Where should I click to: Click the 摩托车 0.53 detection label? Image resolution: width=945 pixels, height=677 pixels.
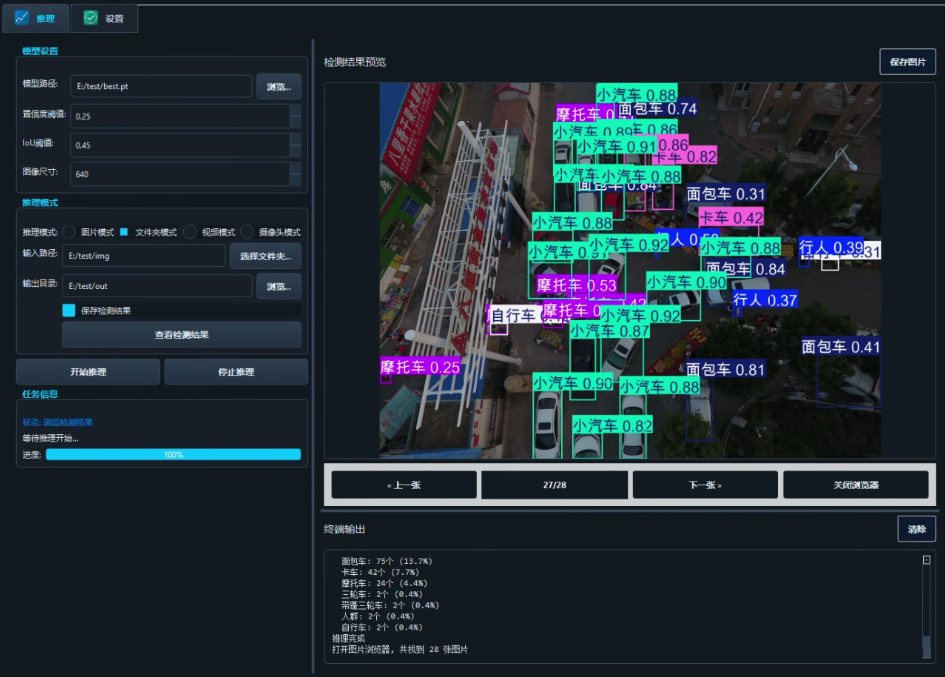[576, 285]
